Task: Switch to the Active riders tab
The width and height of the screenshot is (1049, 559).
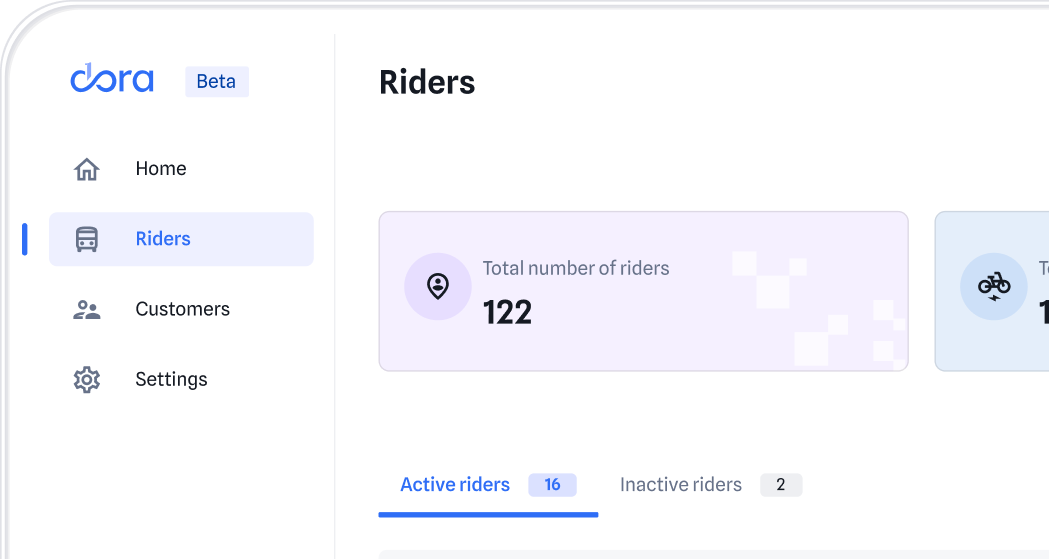Action: click(x=455, y=485)
